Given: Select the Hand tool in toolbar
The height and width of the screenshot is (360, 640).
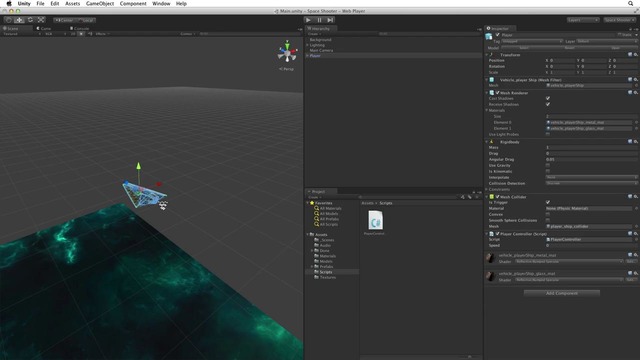Looking at the screenshot, I should pyautogui.click(x=9, y=20).
